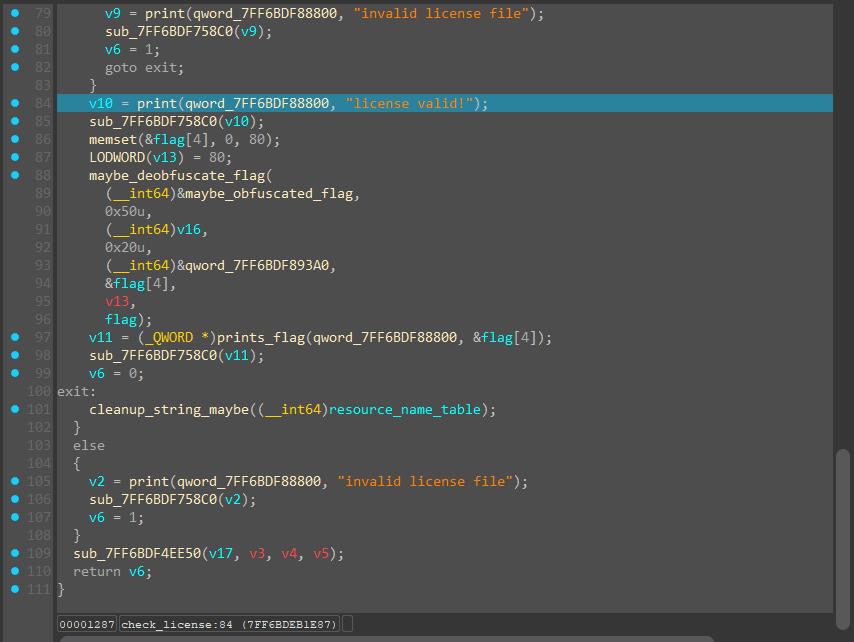The width and height of the screenshot is (854, 642).
Task: Click the gutter dot at line 99
Action: click(14, 373)
